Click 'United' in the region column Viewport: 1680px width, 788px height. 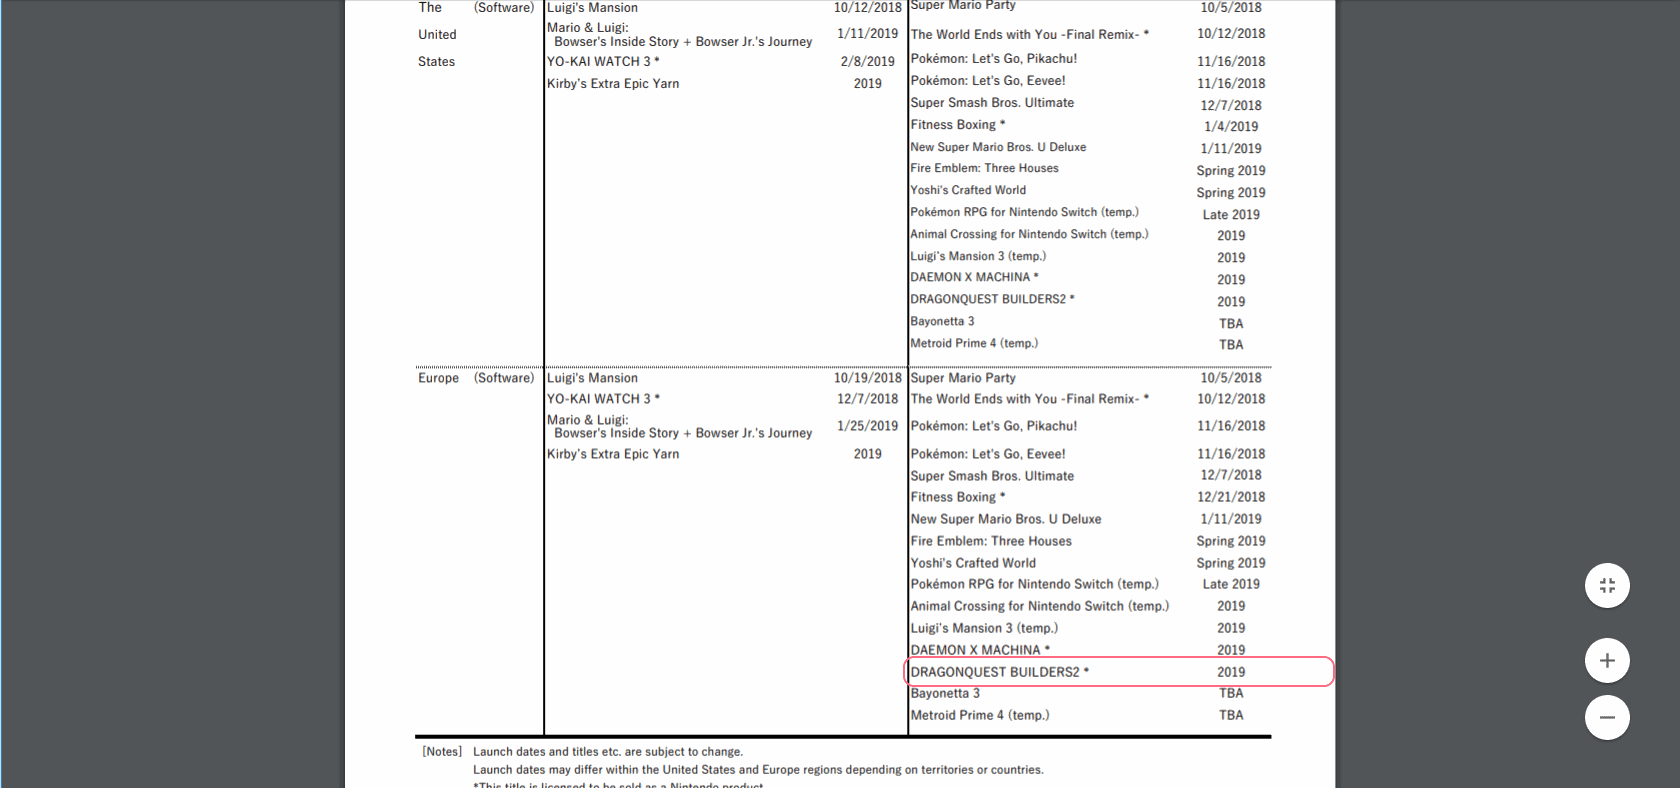click(x=437, y=35)
